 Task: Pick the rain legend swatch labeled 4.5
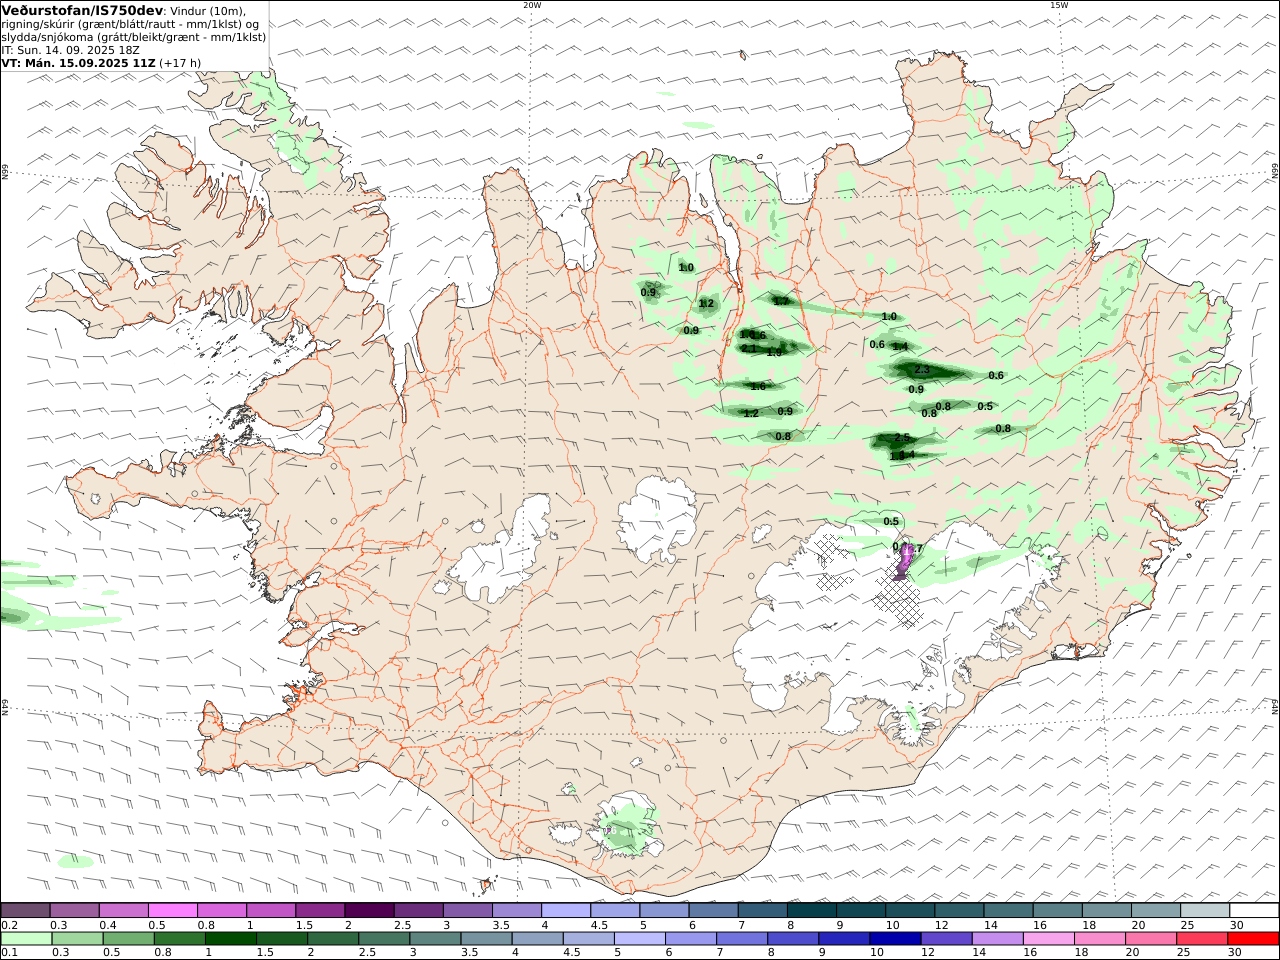click(588, 939)
